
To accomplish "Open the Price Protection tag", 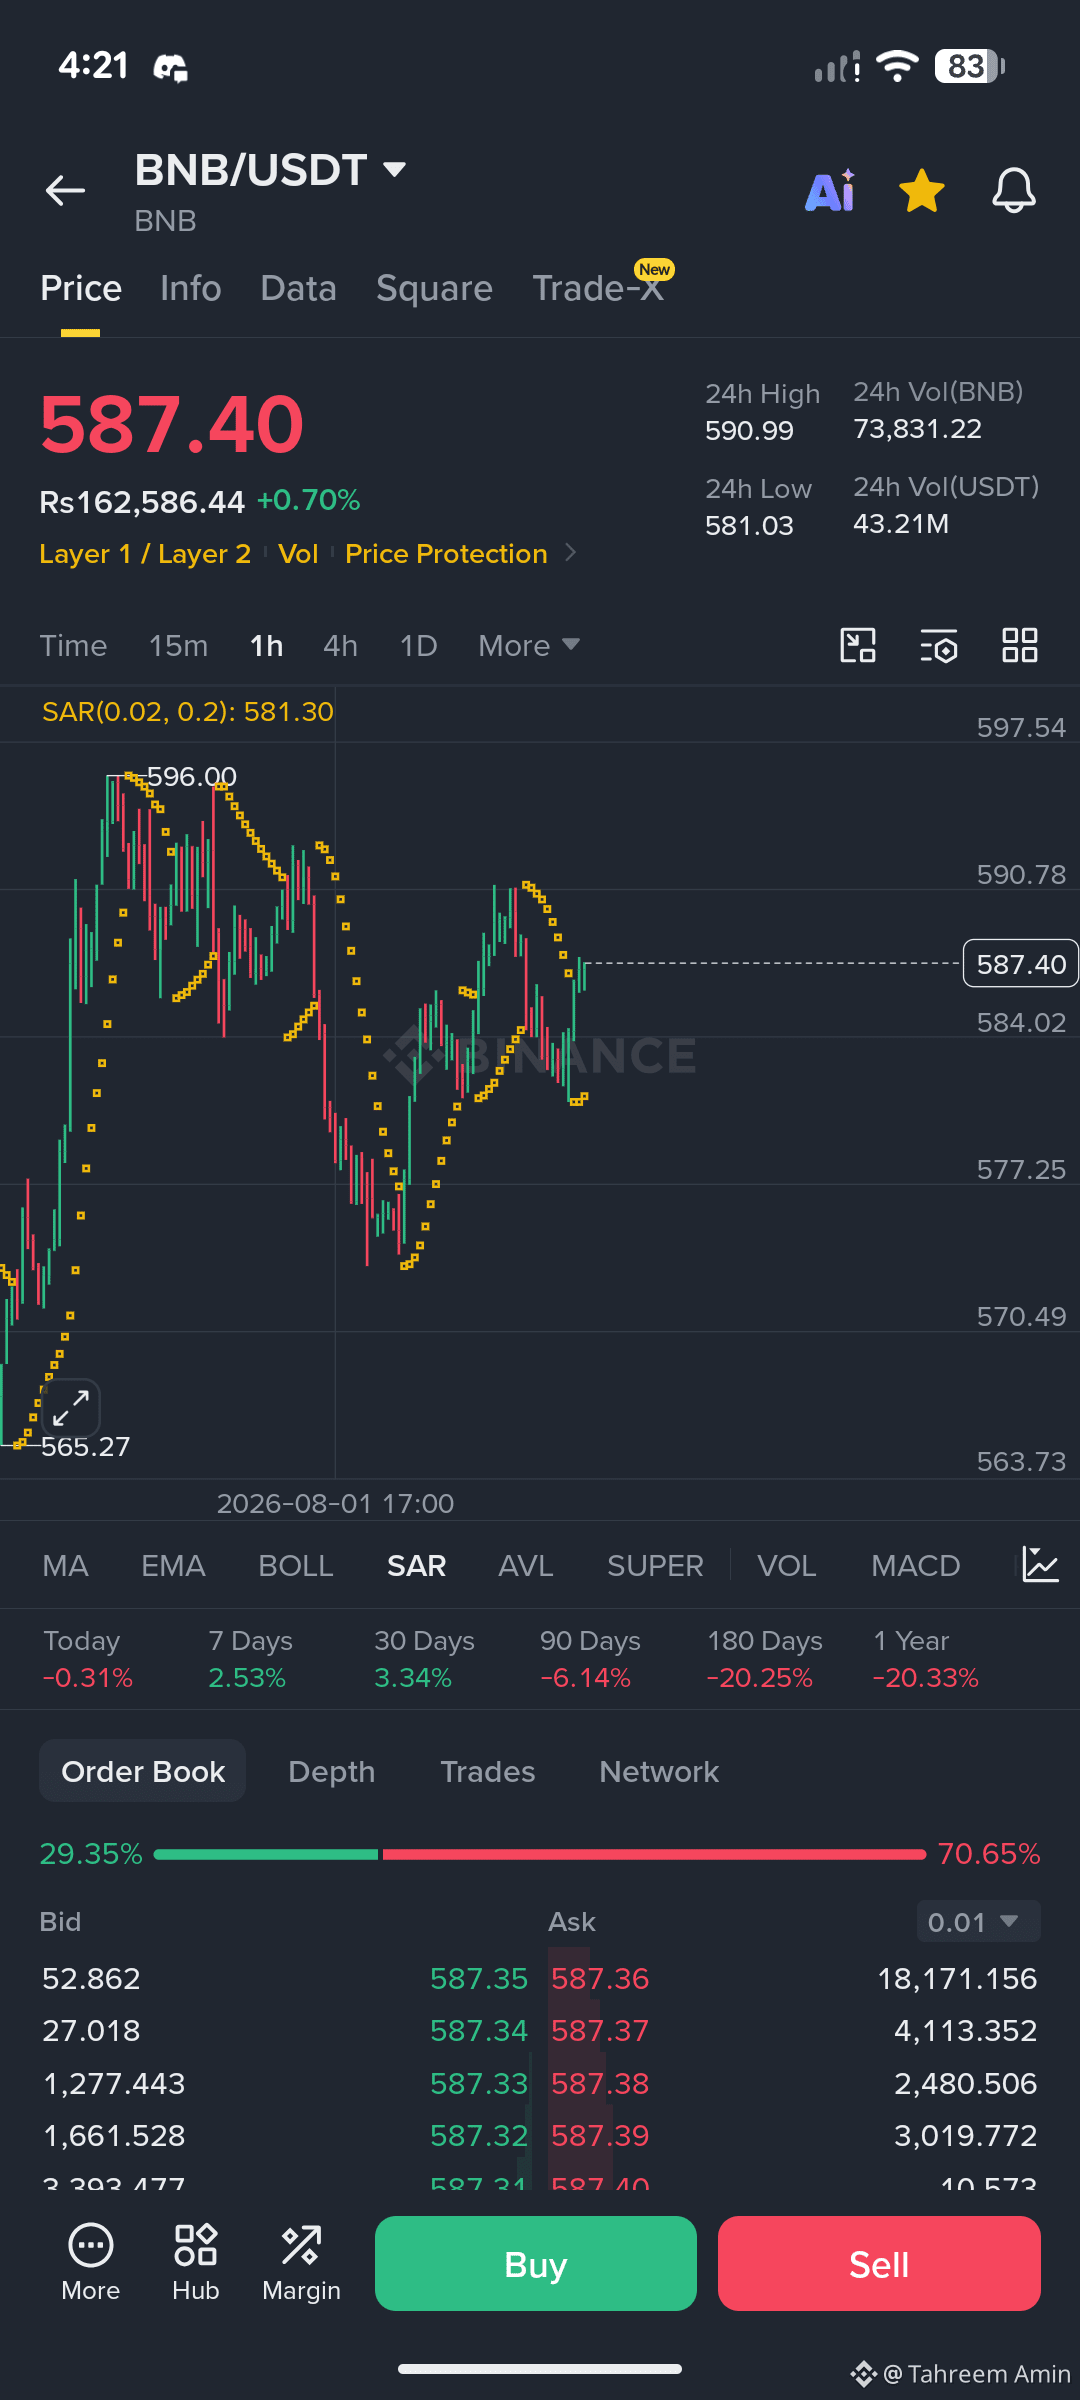I will [446, 554].
